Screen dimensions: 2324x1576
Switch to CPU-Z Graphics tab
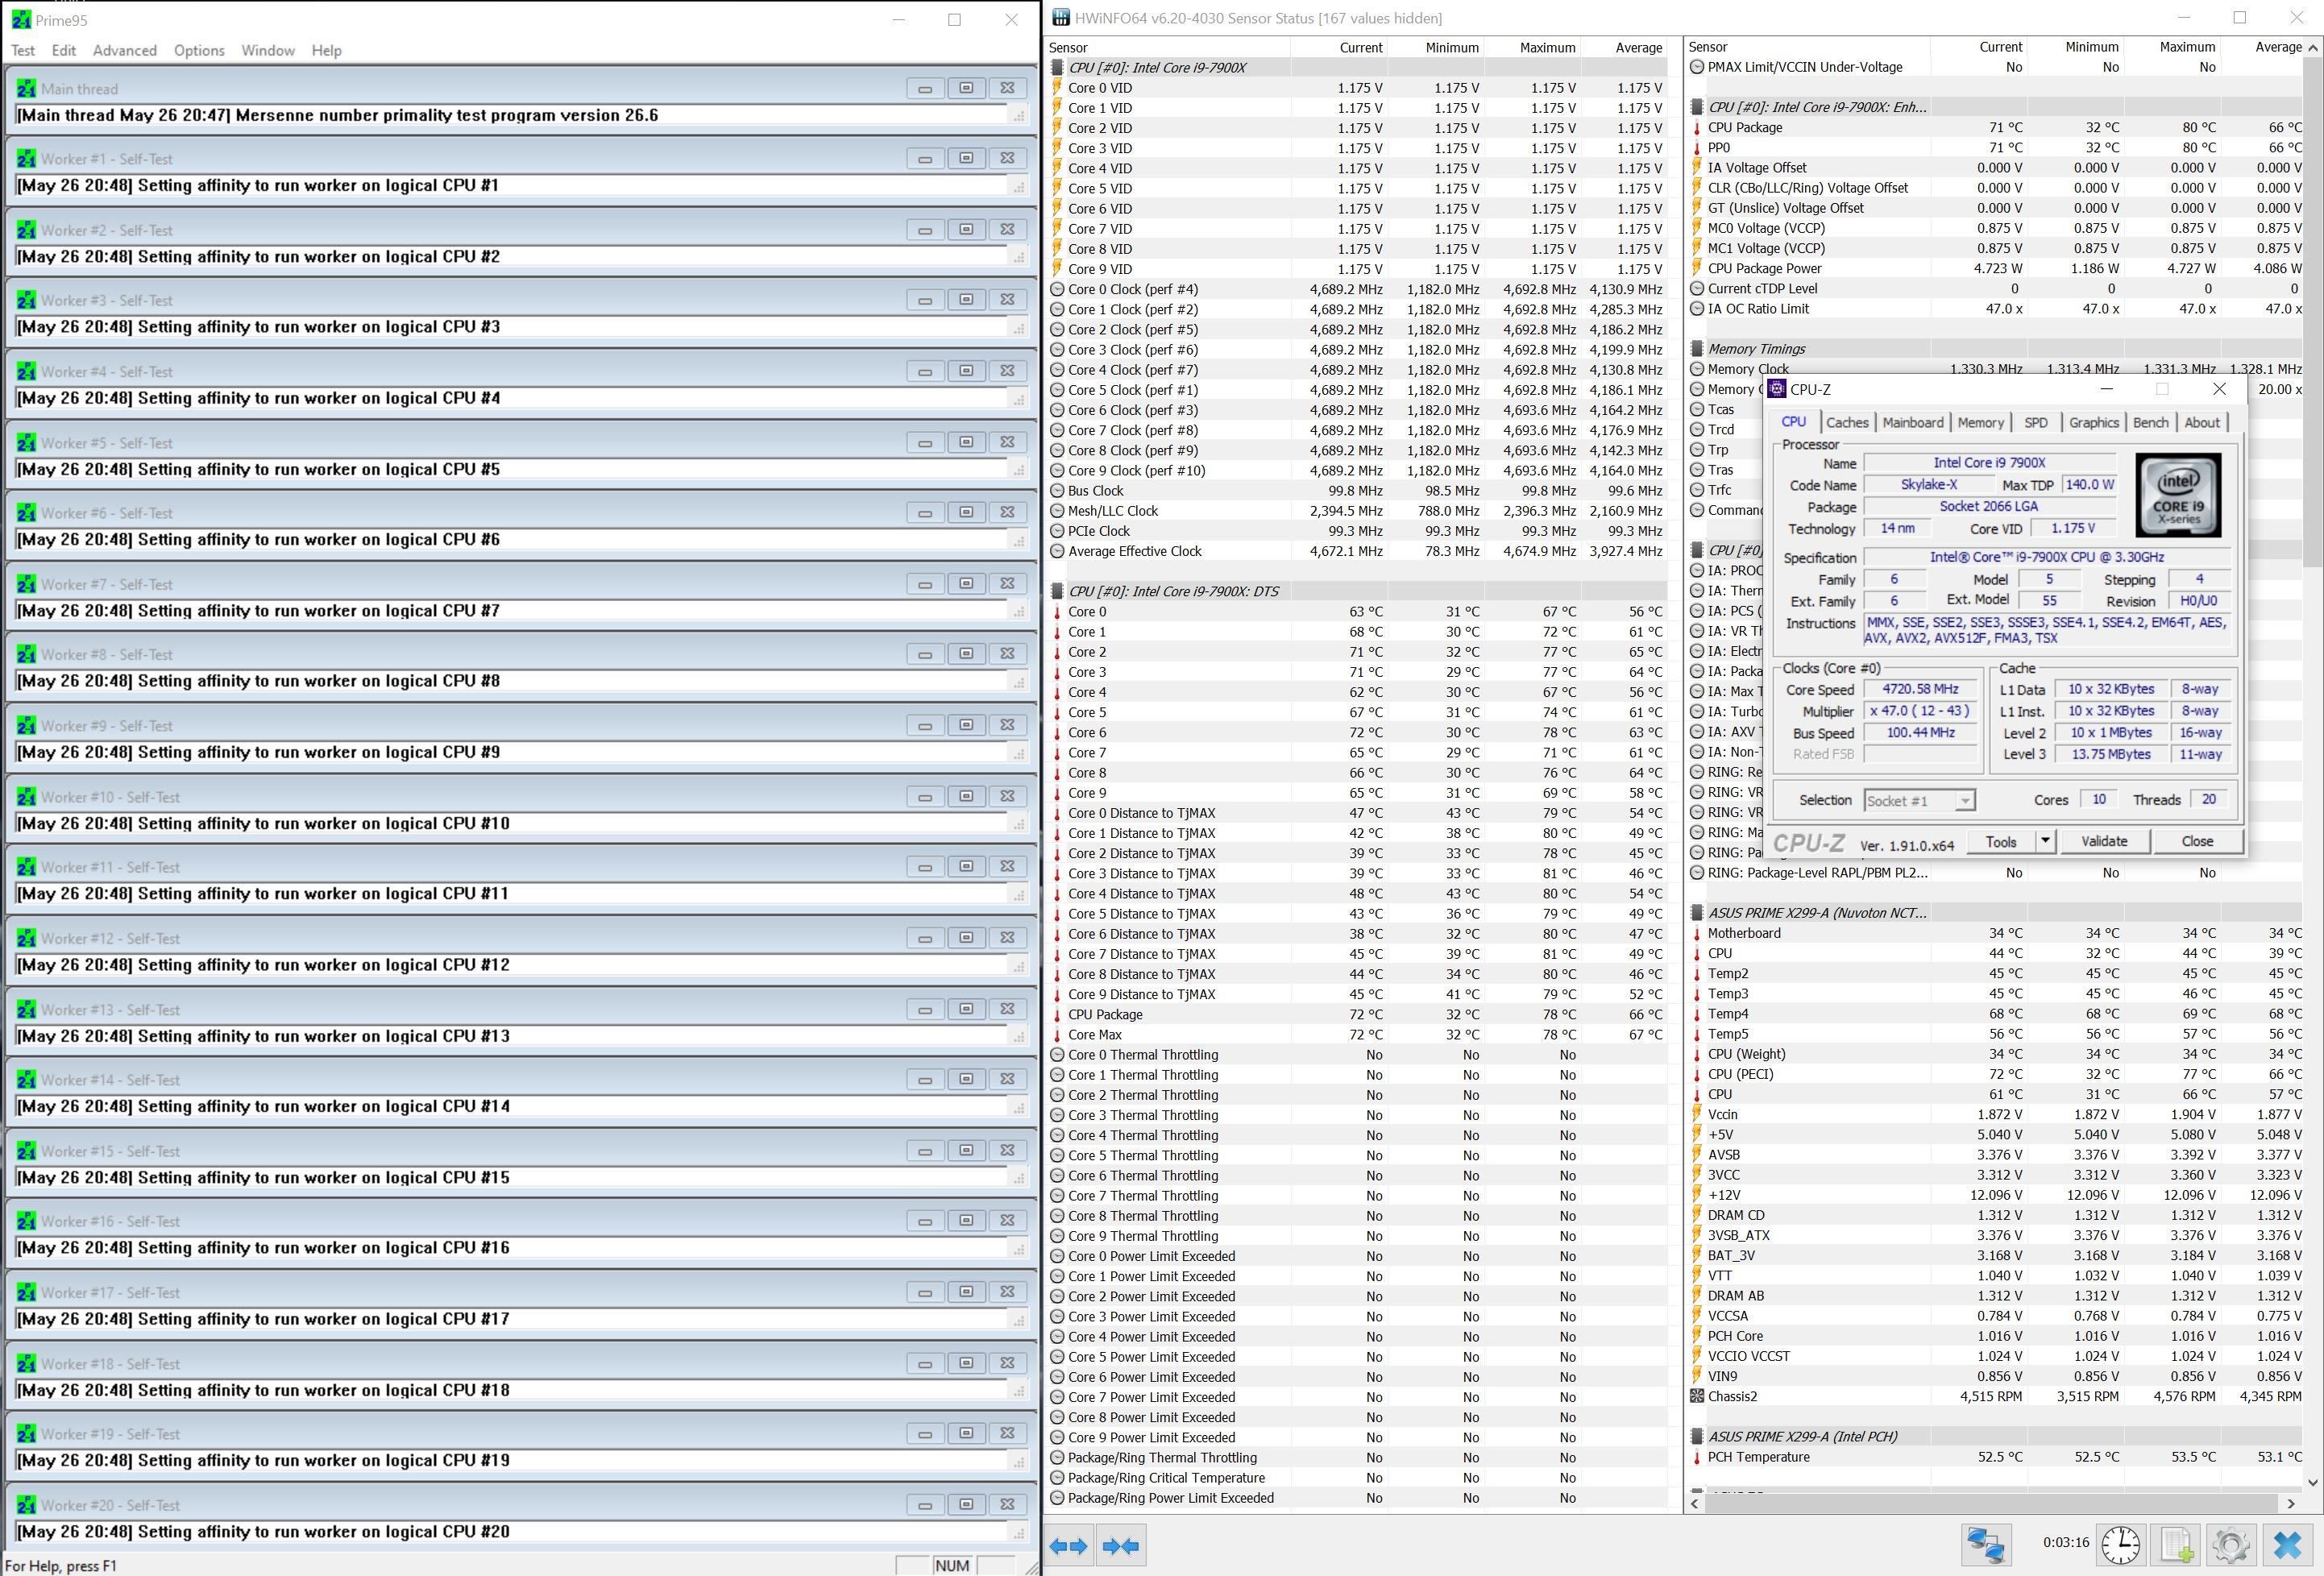2094,422
